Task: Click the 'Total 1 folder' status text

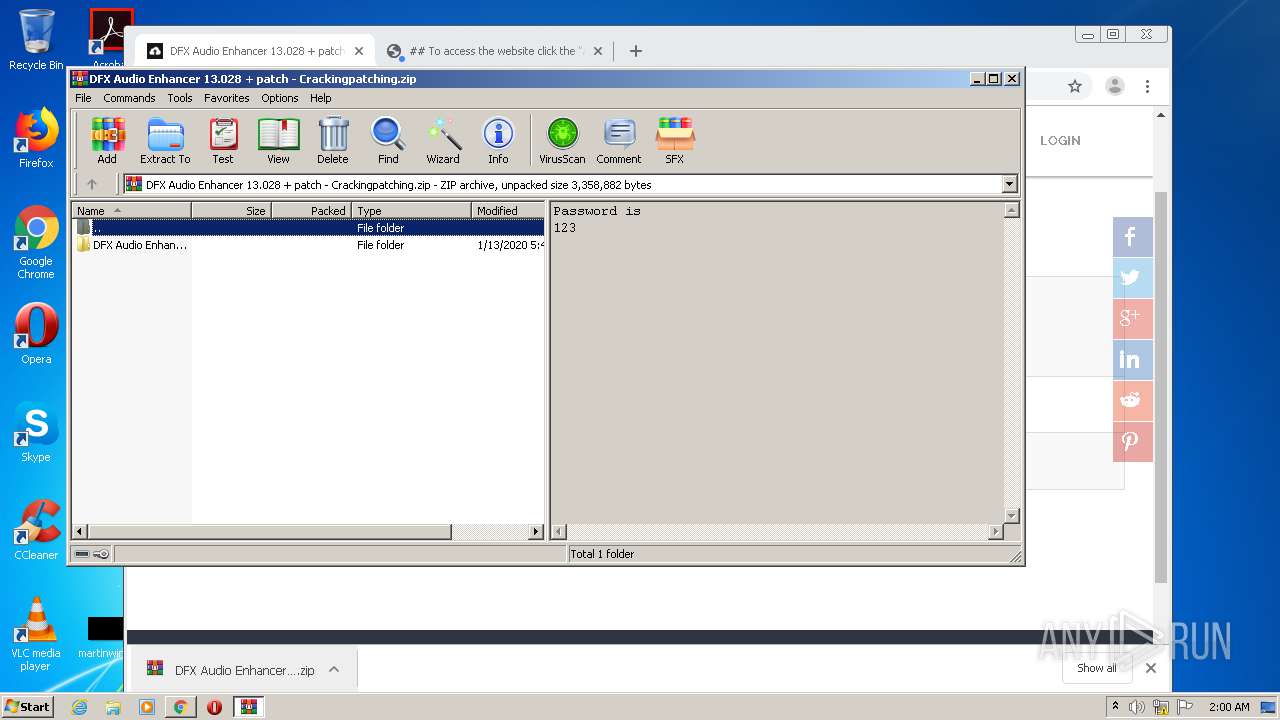Action: click(x=602, y=554)
